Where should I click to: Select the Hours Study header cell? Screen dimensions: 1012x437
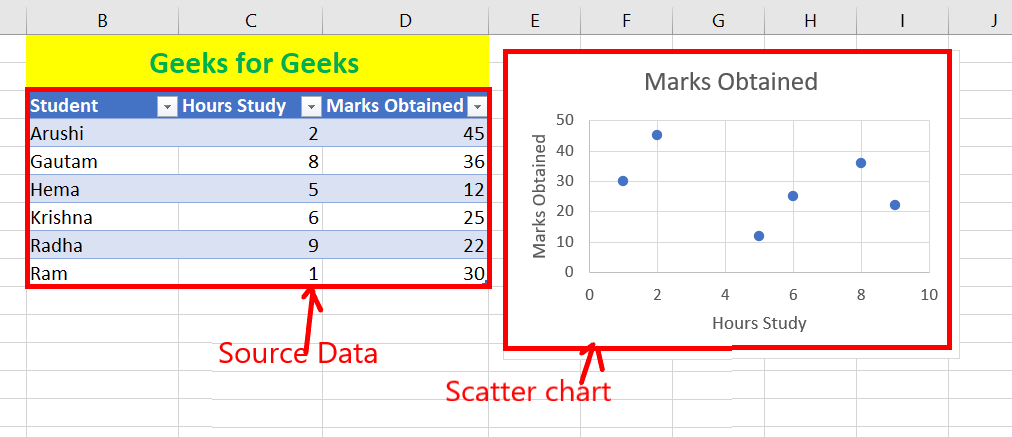[x=250, y=106]
